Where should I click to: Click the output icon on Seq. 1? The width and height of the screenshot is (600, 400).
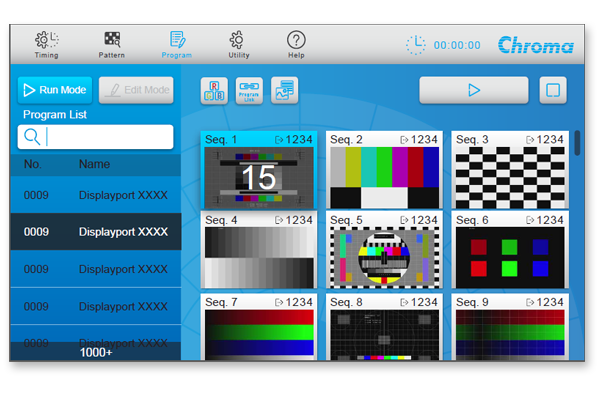coord(279,140)
